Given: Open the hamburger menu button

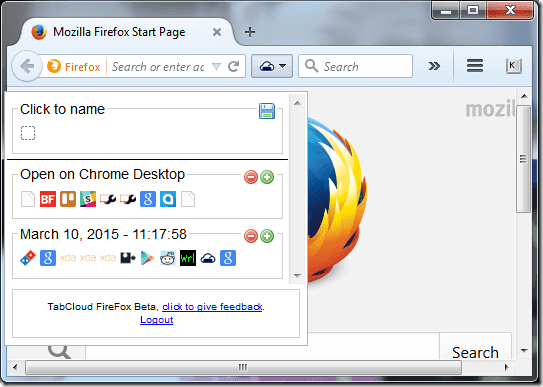Looking at the screenshot, I should click(475, 66).
